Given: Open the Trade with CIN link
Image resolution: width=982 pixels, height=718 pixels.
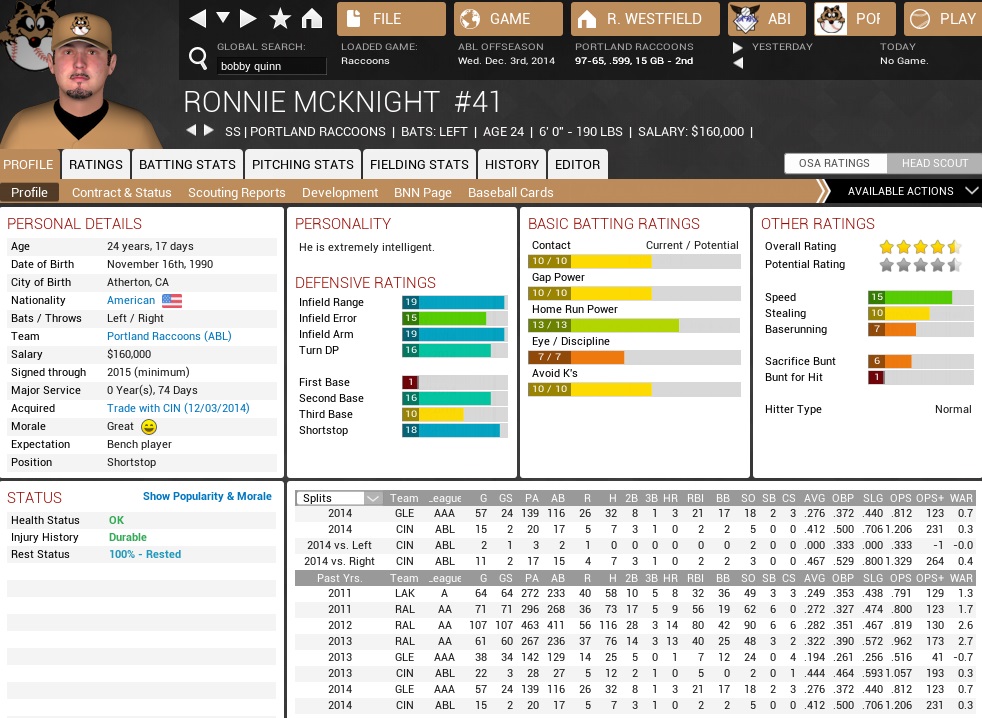Looking at the screenshot, I should (178, 408).
